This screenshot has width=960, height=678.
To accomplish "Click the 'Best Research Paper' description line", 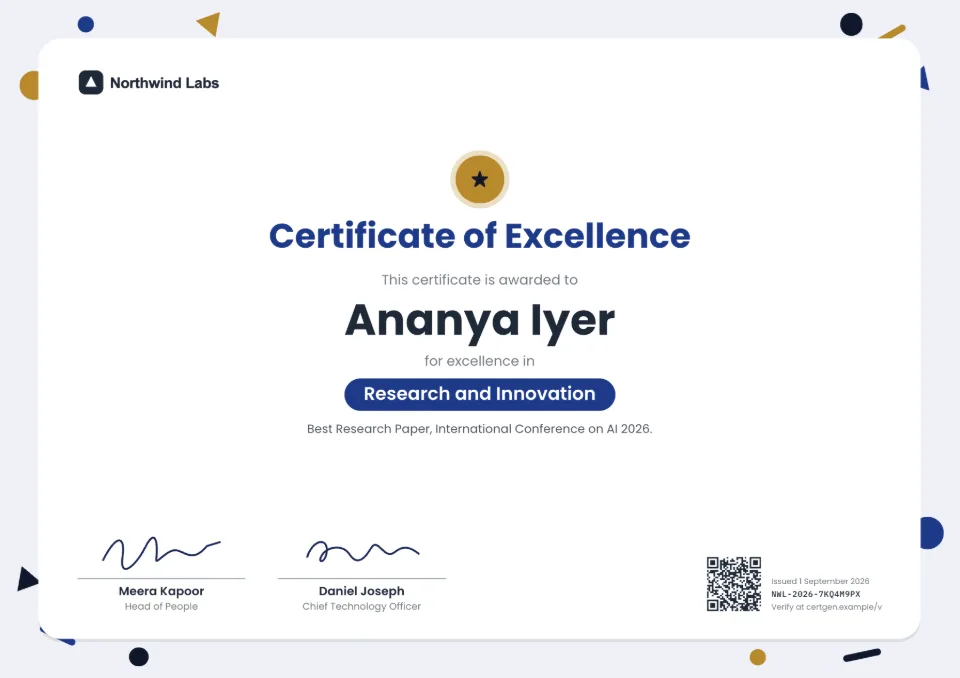I will 479,429.
